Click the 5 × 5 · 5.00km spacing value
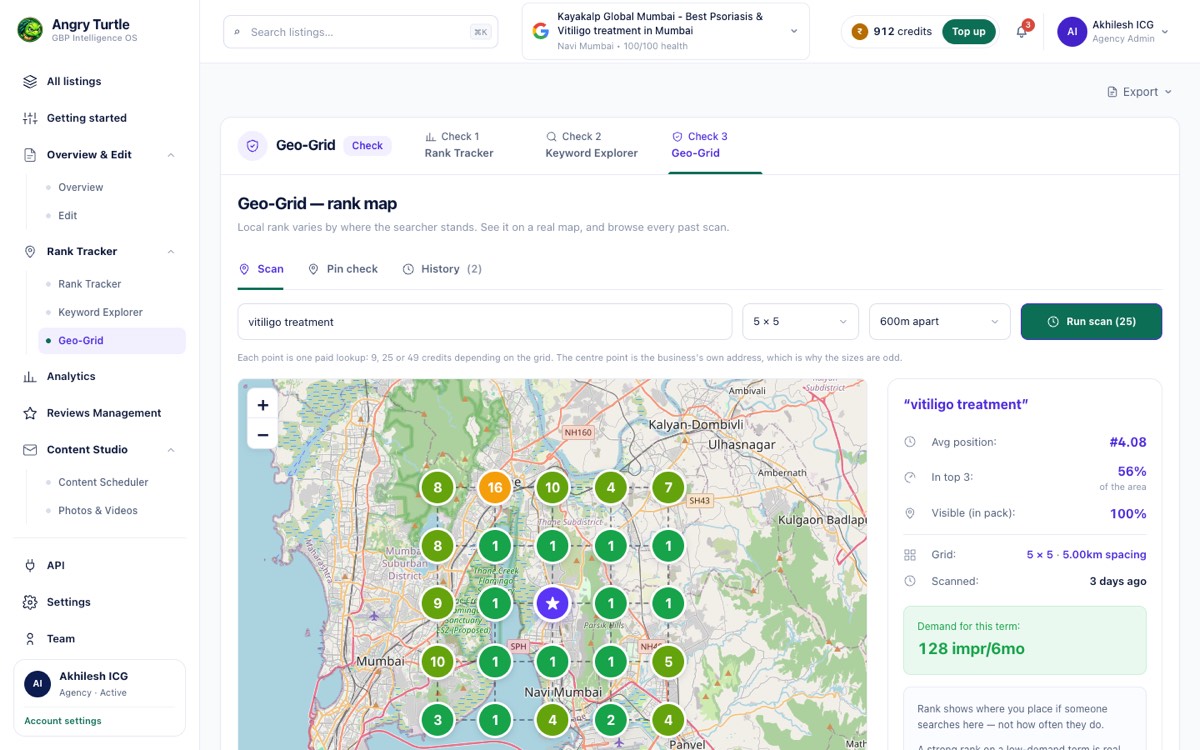This screenshot has width=1200, height=750. pyautogui.click(x=1086, y=555)
